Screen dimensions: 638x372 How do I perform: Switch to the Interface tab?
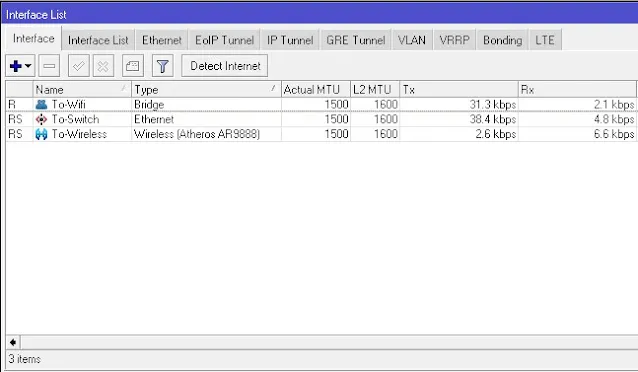coord(33,39)
